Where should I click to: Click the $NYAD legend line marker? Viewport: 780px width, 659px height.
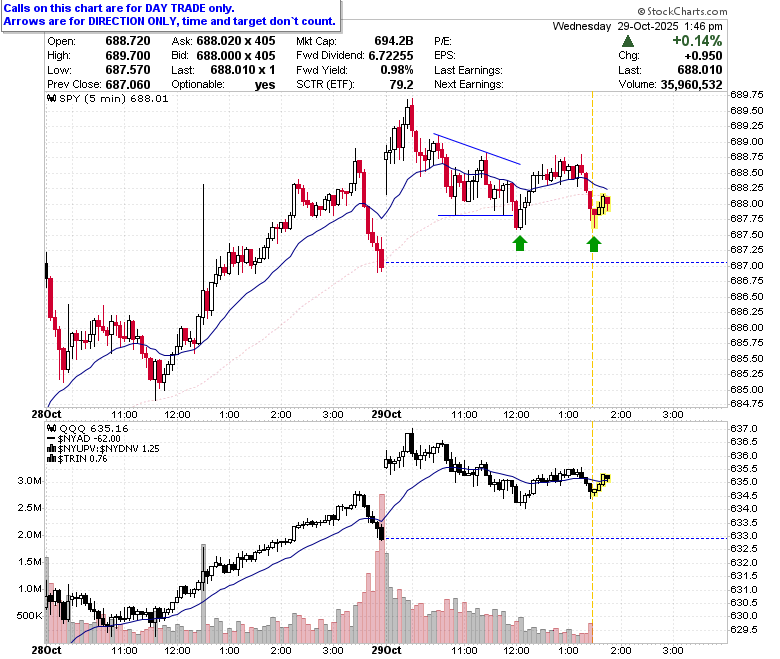click(52, 439)
